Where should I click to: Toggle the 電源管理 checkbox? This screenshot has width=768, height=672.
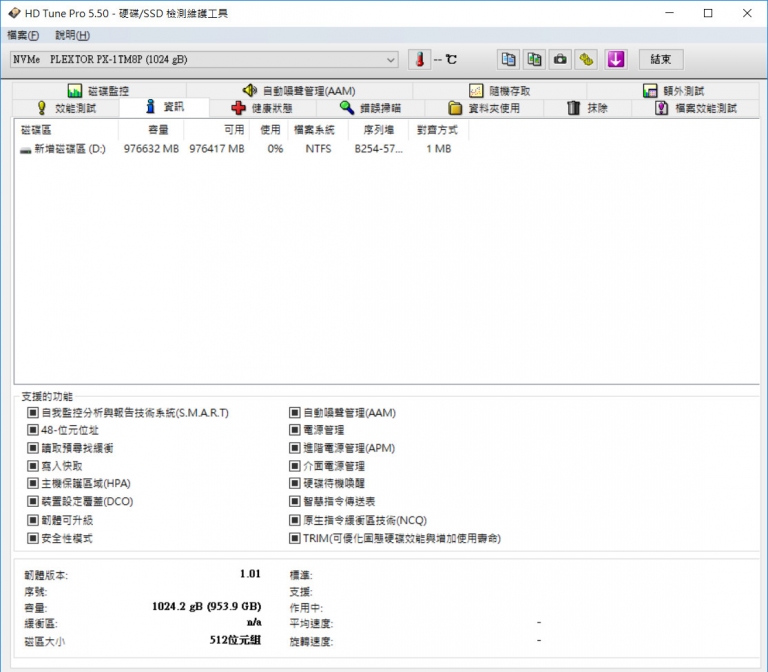point(294,431)
